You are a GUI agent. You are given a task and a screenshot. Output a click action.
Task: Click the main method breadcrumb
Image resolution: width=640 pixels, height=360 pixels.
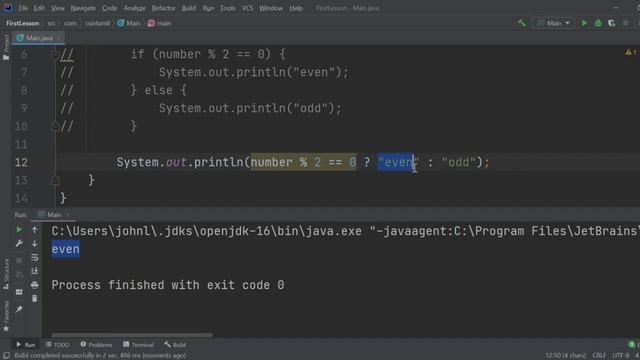click(160, 23)
